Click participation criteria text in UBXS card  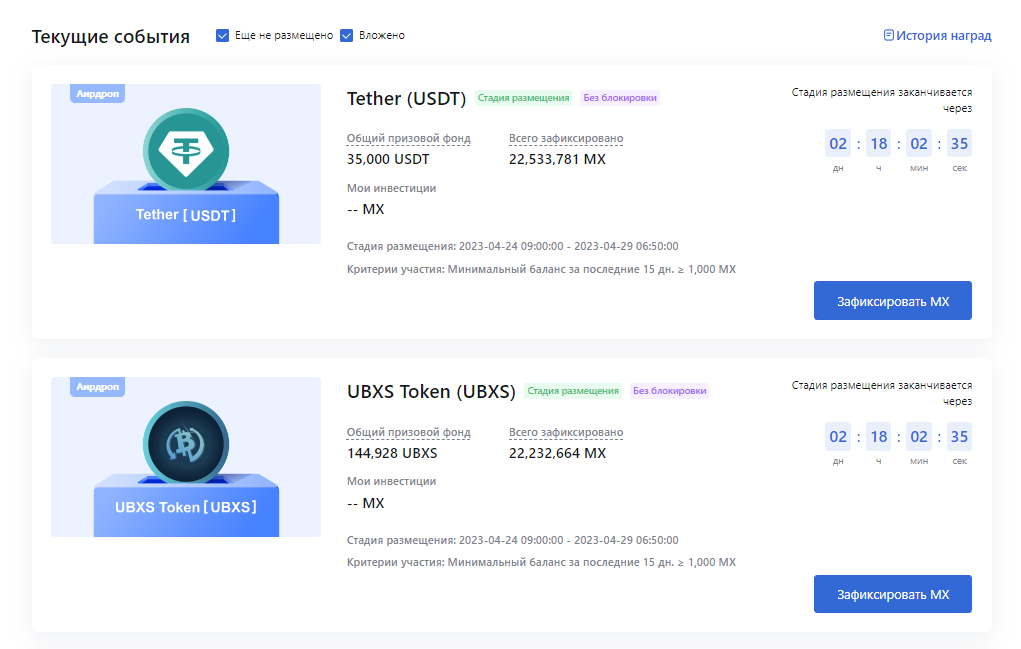coord(541,562)
